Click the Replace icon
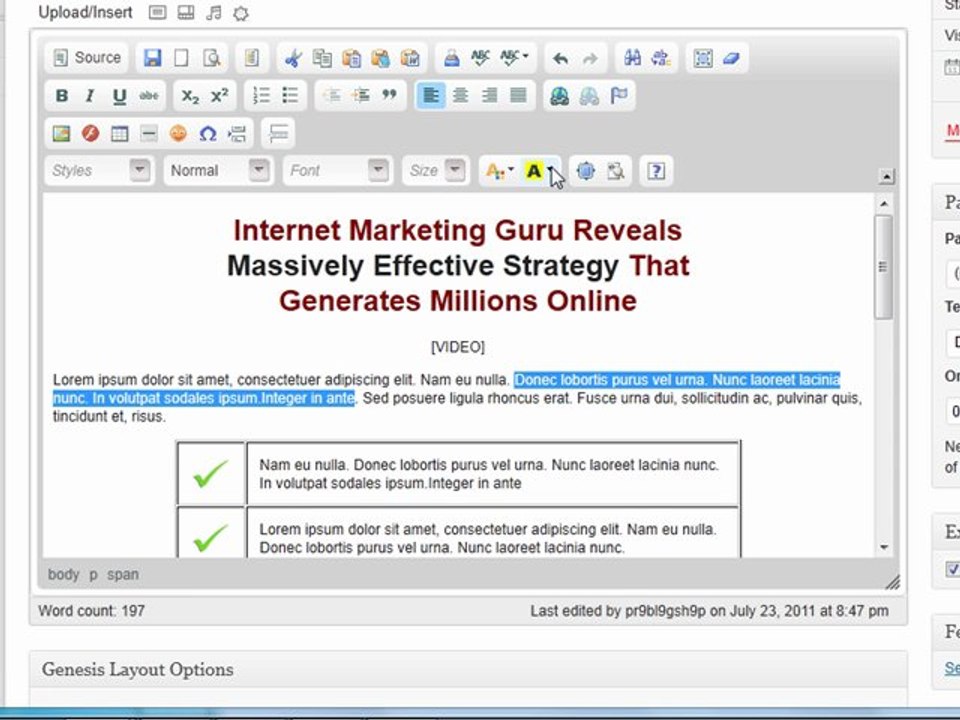The width and height of the screenshot is (960, 720). click(x=661, y=58)
